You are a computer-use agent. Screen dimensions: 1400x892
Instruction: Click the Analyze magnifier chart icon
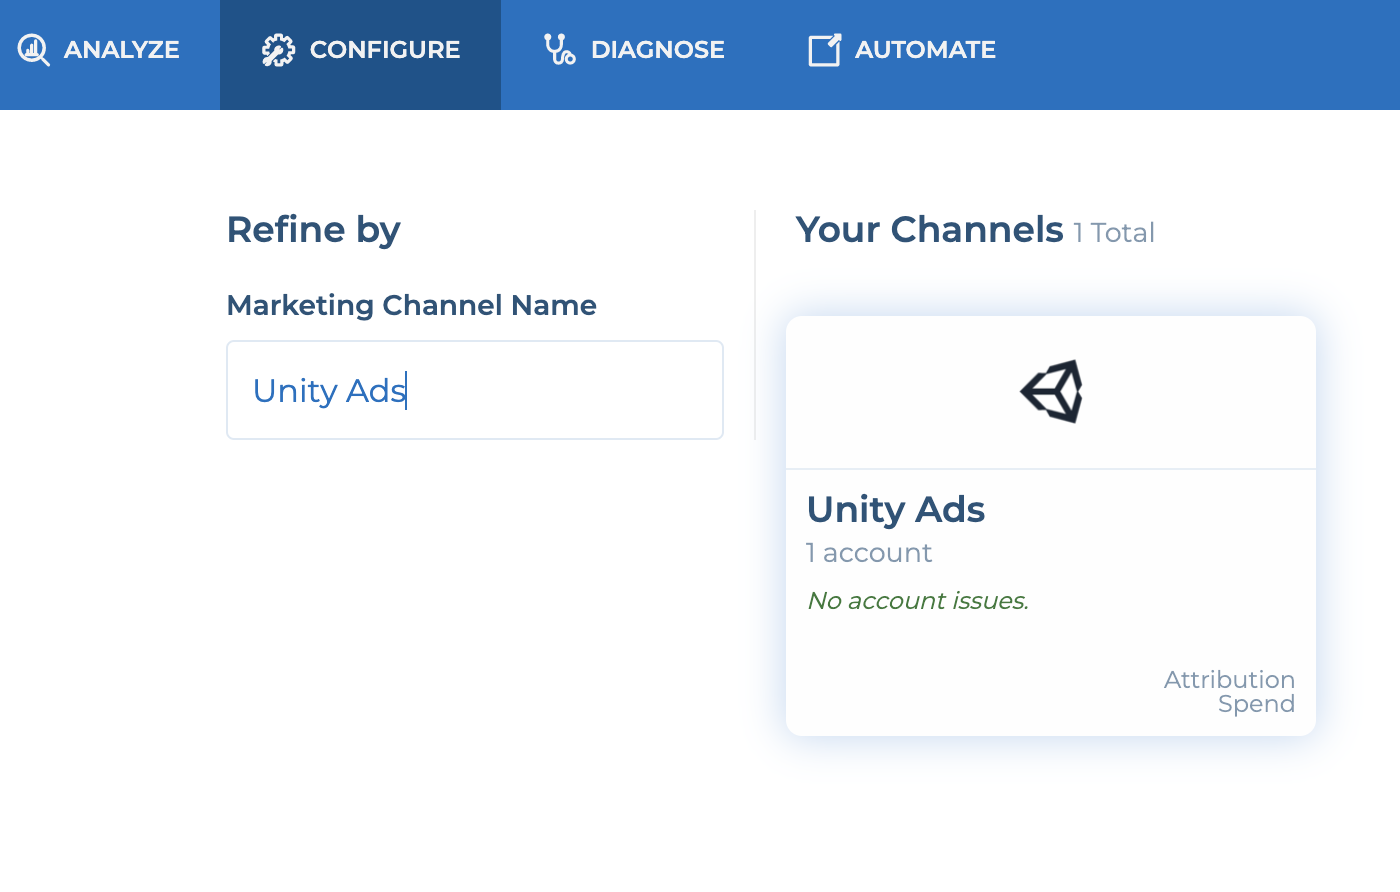click(34, 50)
